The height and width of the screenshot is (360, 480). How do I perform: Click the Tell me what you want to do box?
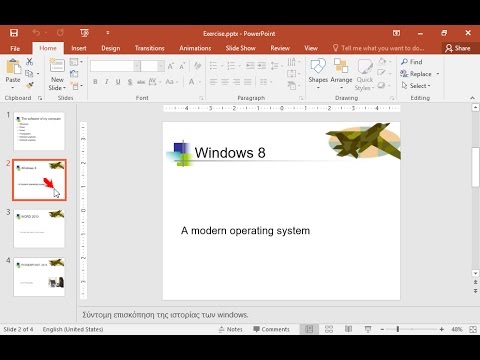point(379,48)
